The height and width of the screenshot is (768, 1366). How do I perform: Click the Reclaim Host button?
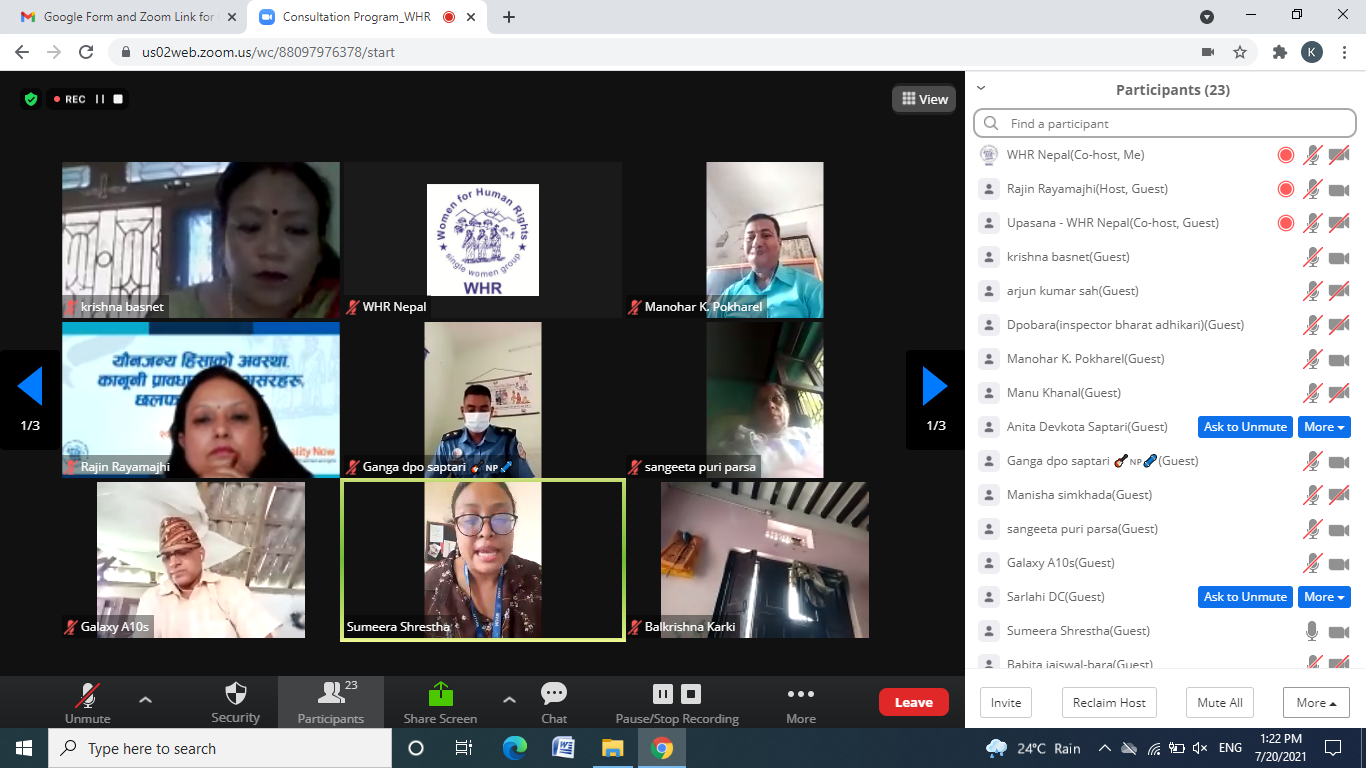1109,702
